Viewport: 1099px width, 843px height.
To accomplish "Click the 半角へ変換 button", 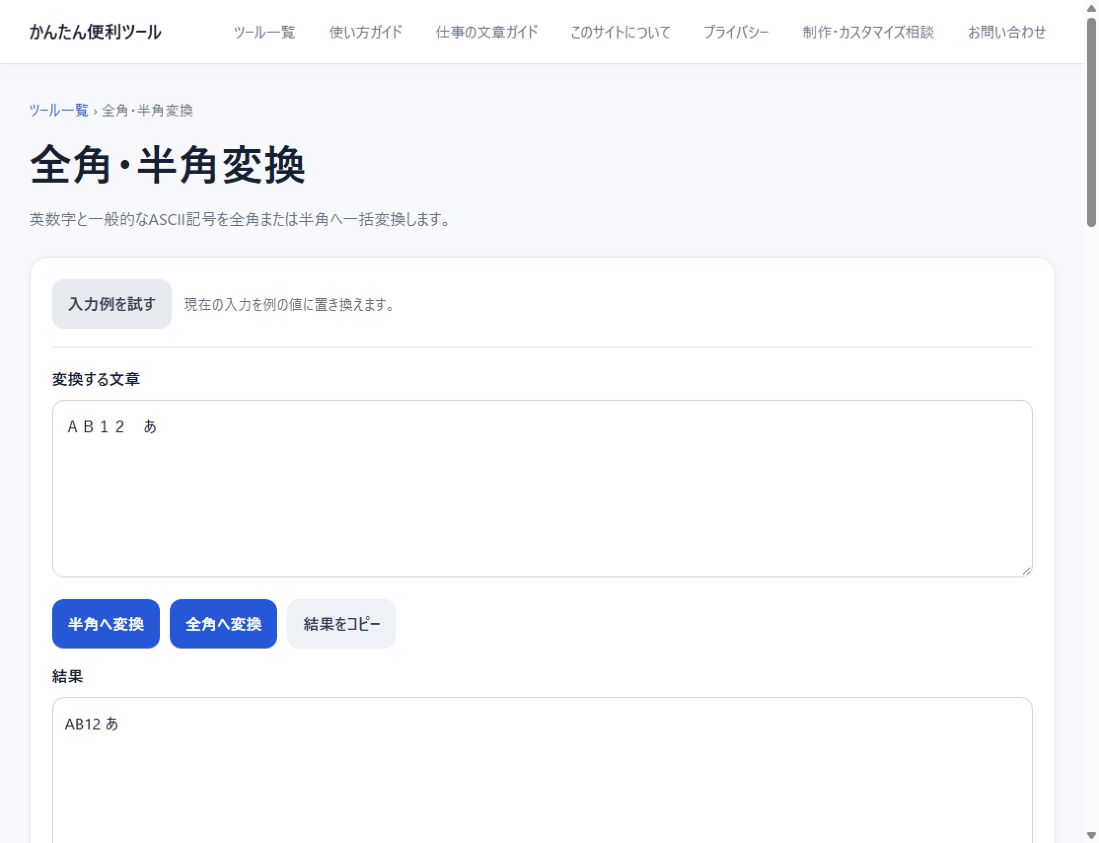I will 106,624.
